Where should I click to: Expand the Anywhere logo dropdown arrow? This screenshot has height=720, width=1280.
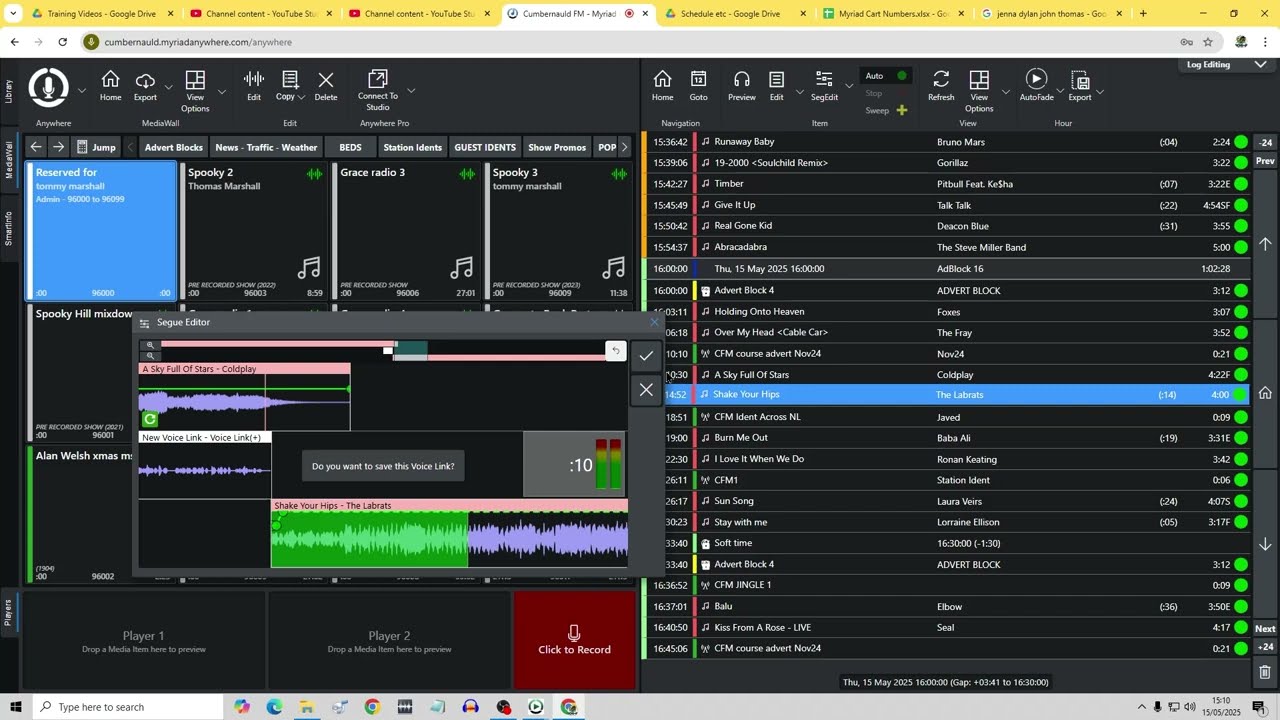point(82,90)
